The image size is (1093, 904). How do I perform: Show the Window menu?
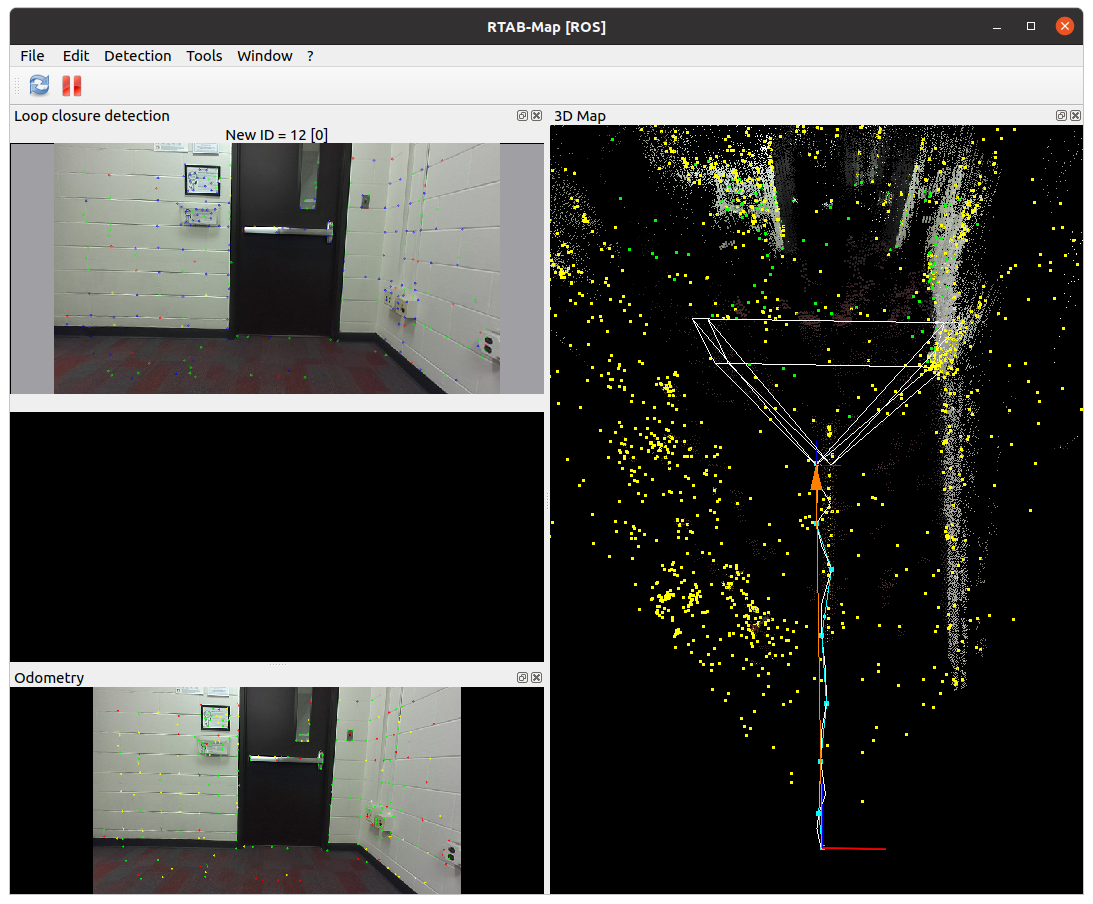[x=264, y=56]
